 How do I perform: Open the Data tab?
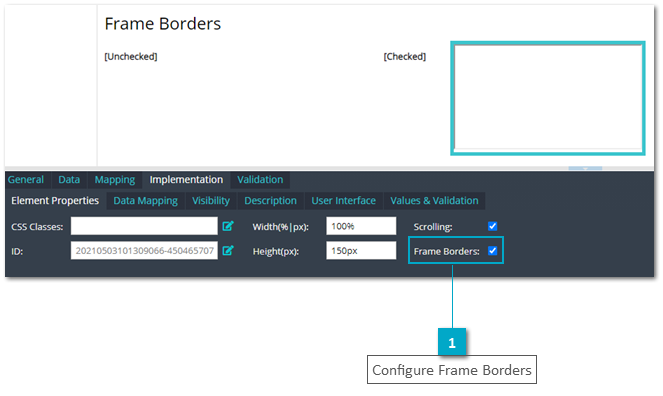point(69,180)
